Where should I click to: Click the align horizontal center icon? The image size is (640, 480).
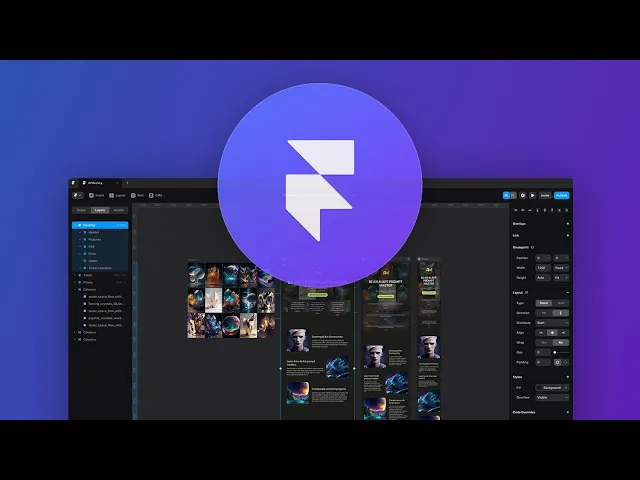[523, 210]
